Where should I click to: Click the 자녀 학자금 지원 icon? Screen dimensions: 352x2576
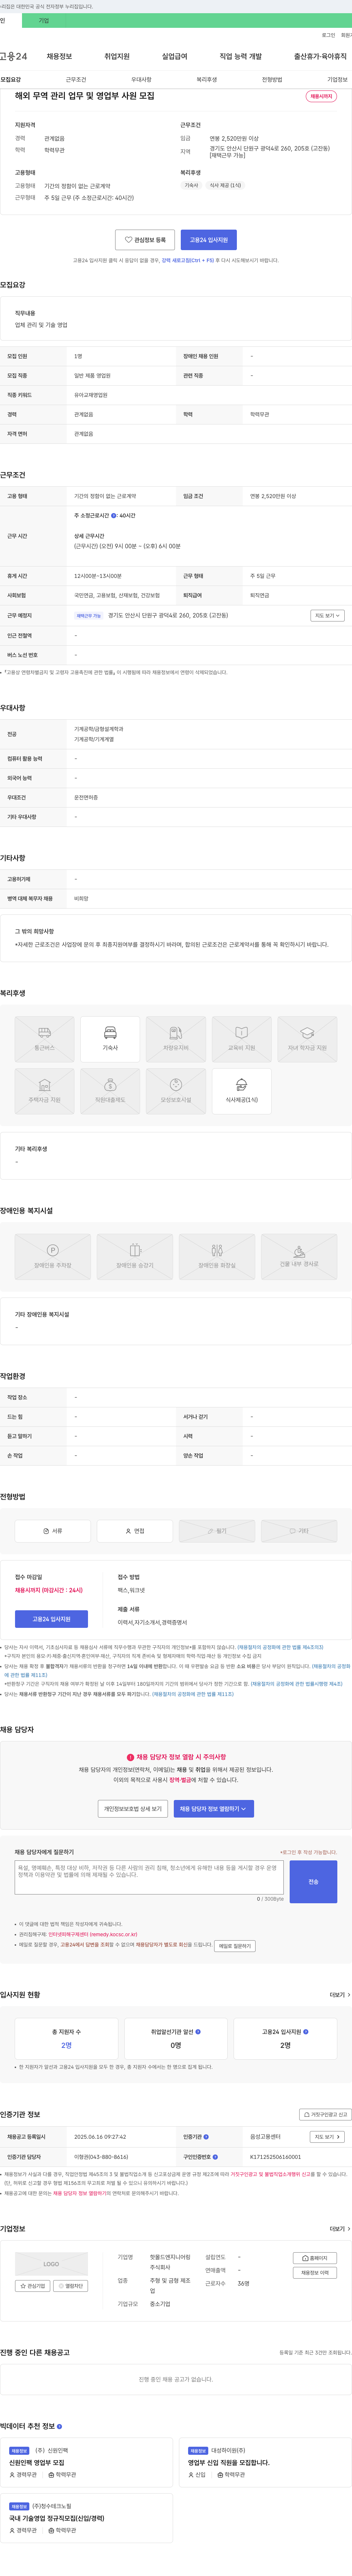[x=307, y=1039]
